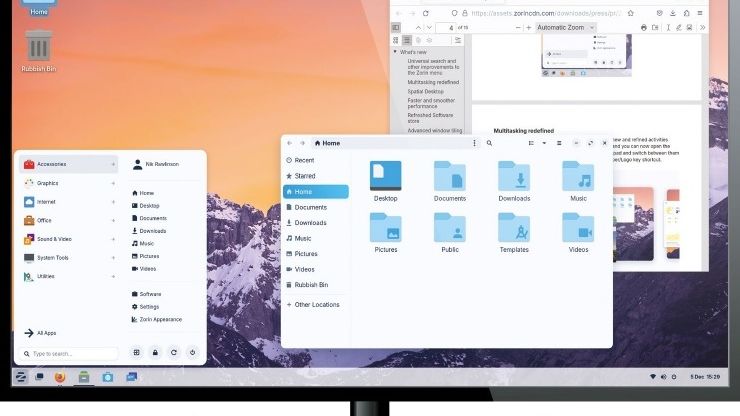
Task: Open volume icon in system tray
Action: tap(664, 377)
